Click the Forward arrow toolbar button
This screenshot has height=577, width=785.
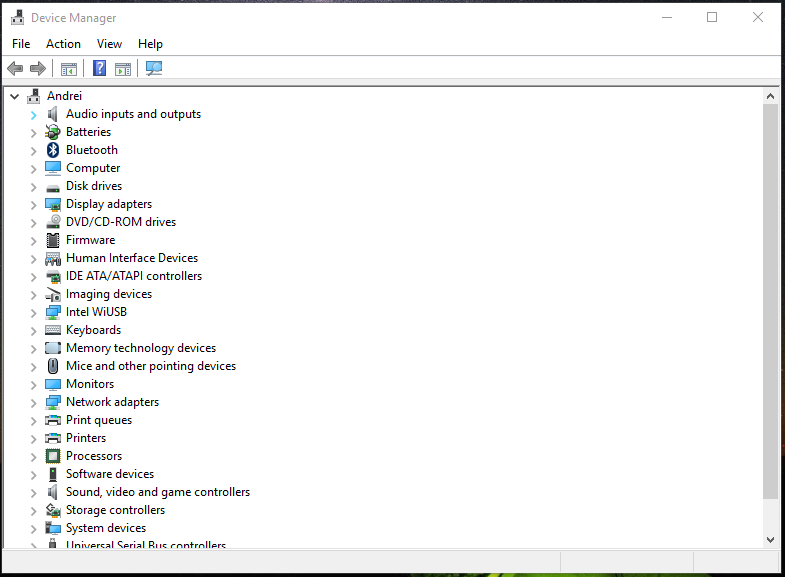[38, 68]
